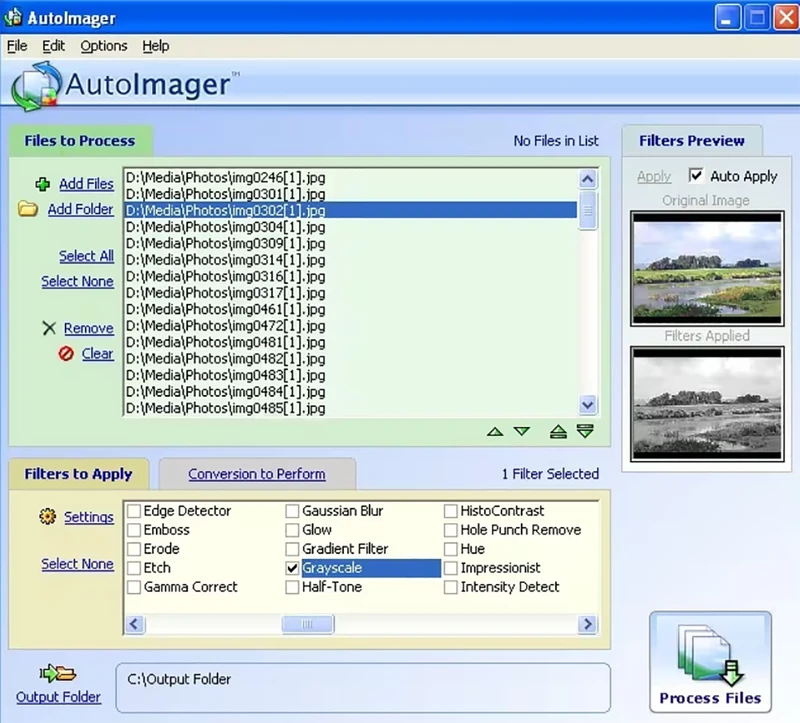This screenshot has width=800, height=723.
Task: Click the Output Folder arrow icon
Action: click(58, 674)
